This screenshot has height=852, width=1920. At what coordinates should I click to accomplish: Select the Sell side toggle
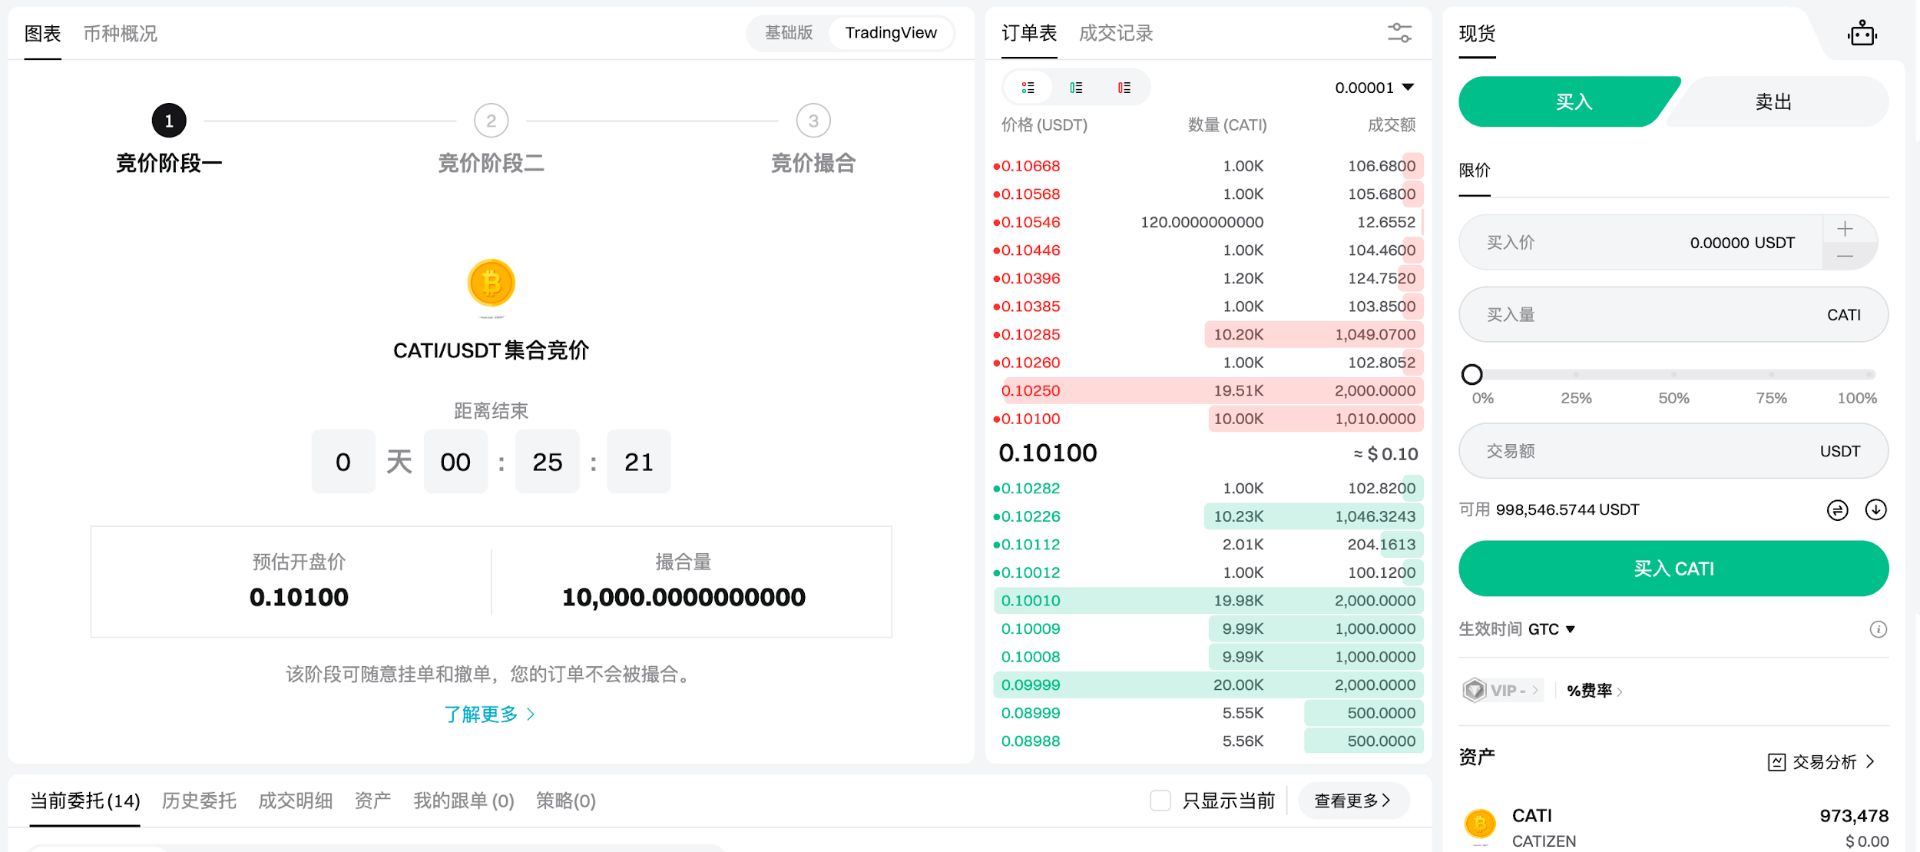[x=1775, y=102]
